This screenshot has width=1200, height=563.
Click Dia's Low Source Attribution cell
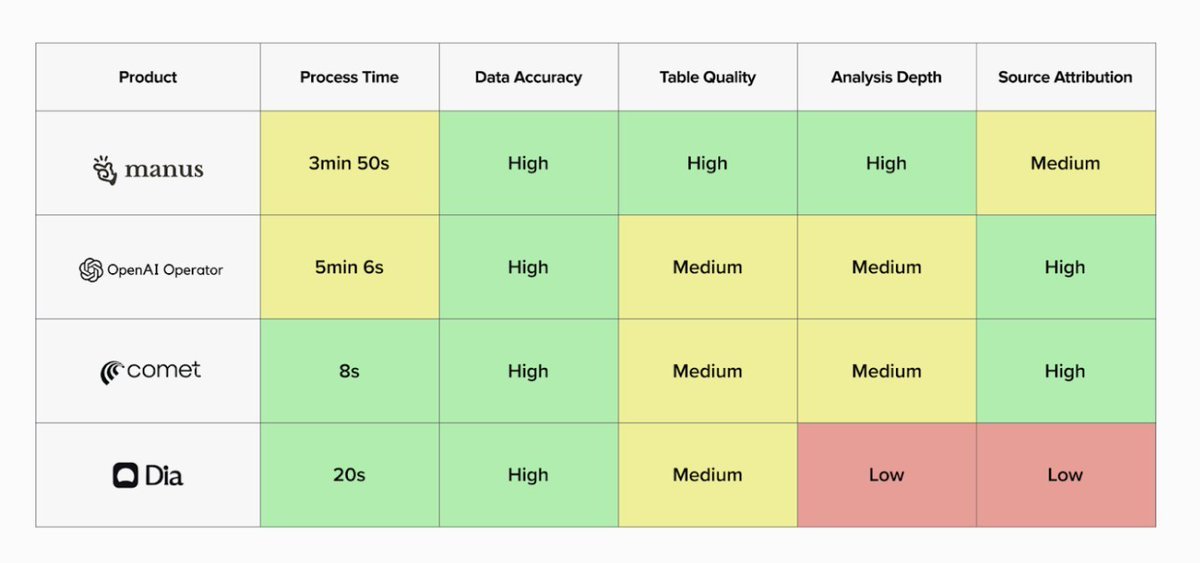tap(1065, 475)
